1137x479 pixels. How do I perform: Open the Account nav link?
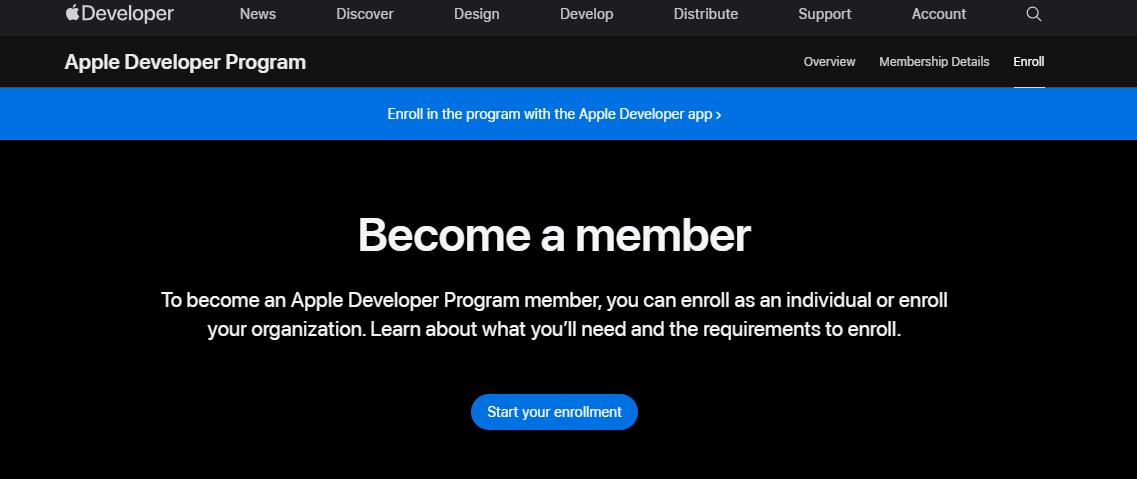tap(939, 14)
